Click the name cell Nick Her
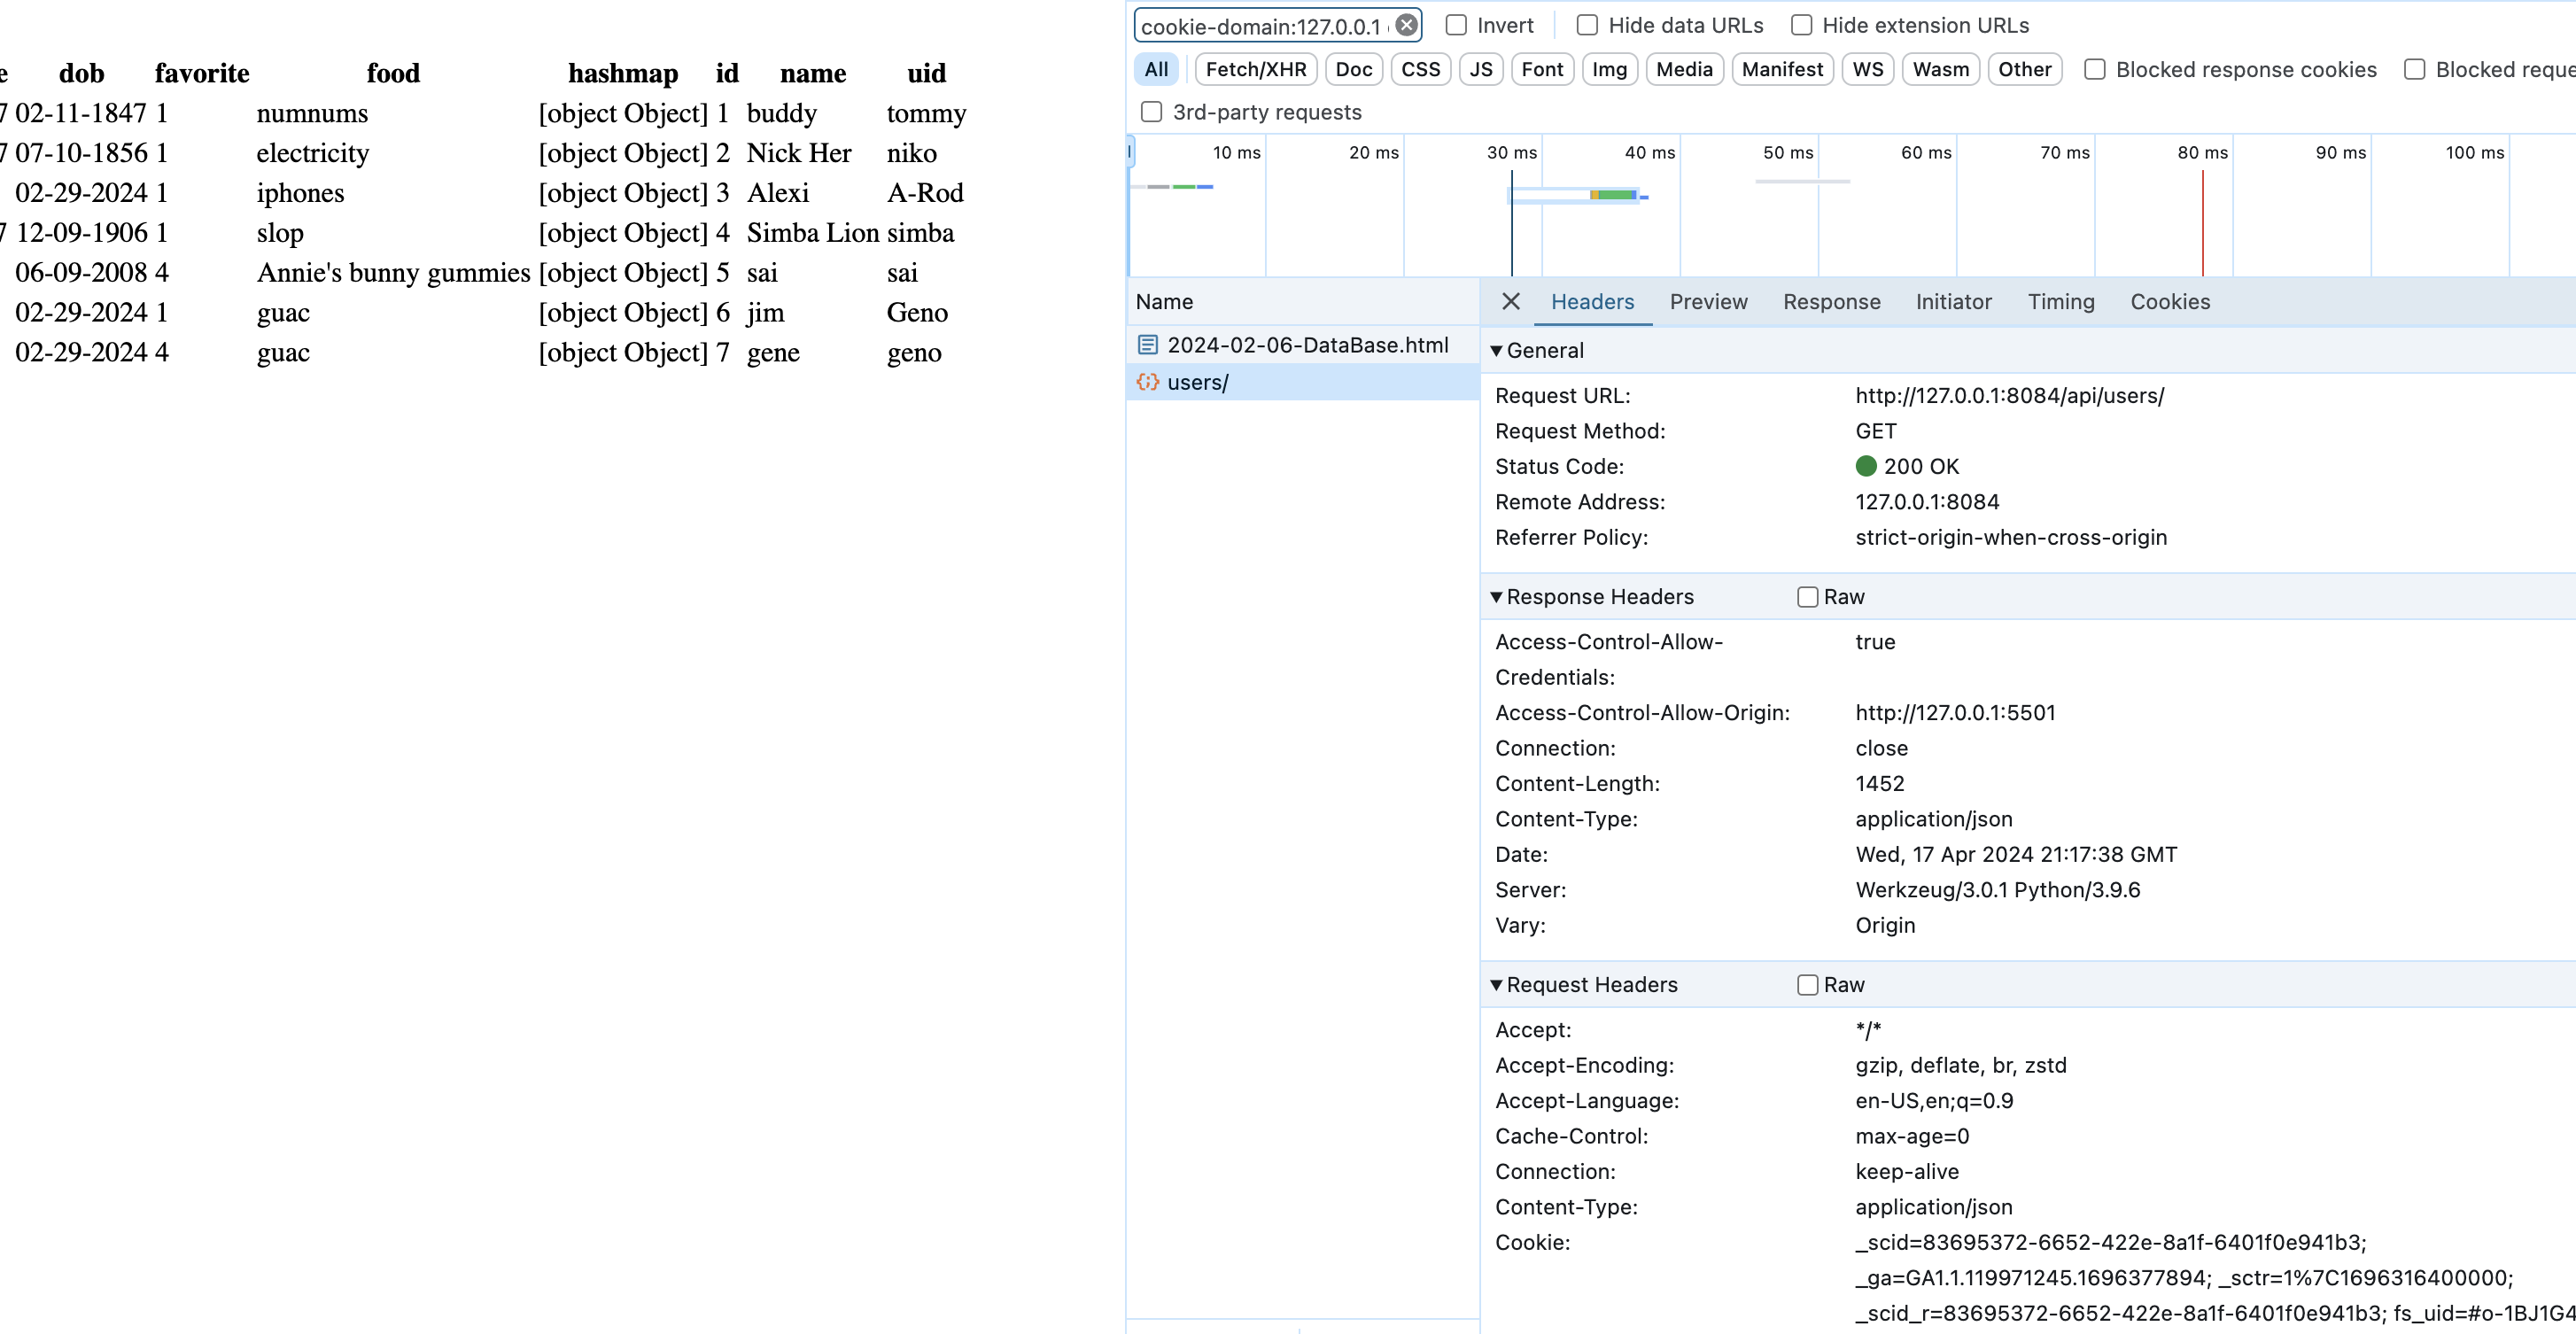 pyautogui.click(x=798, y=152)
